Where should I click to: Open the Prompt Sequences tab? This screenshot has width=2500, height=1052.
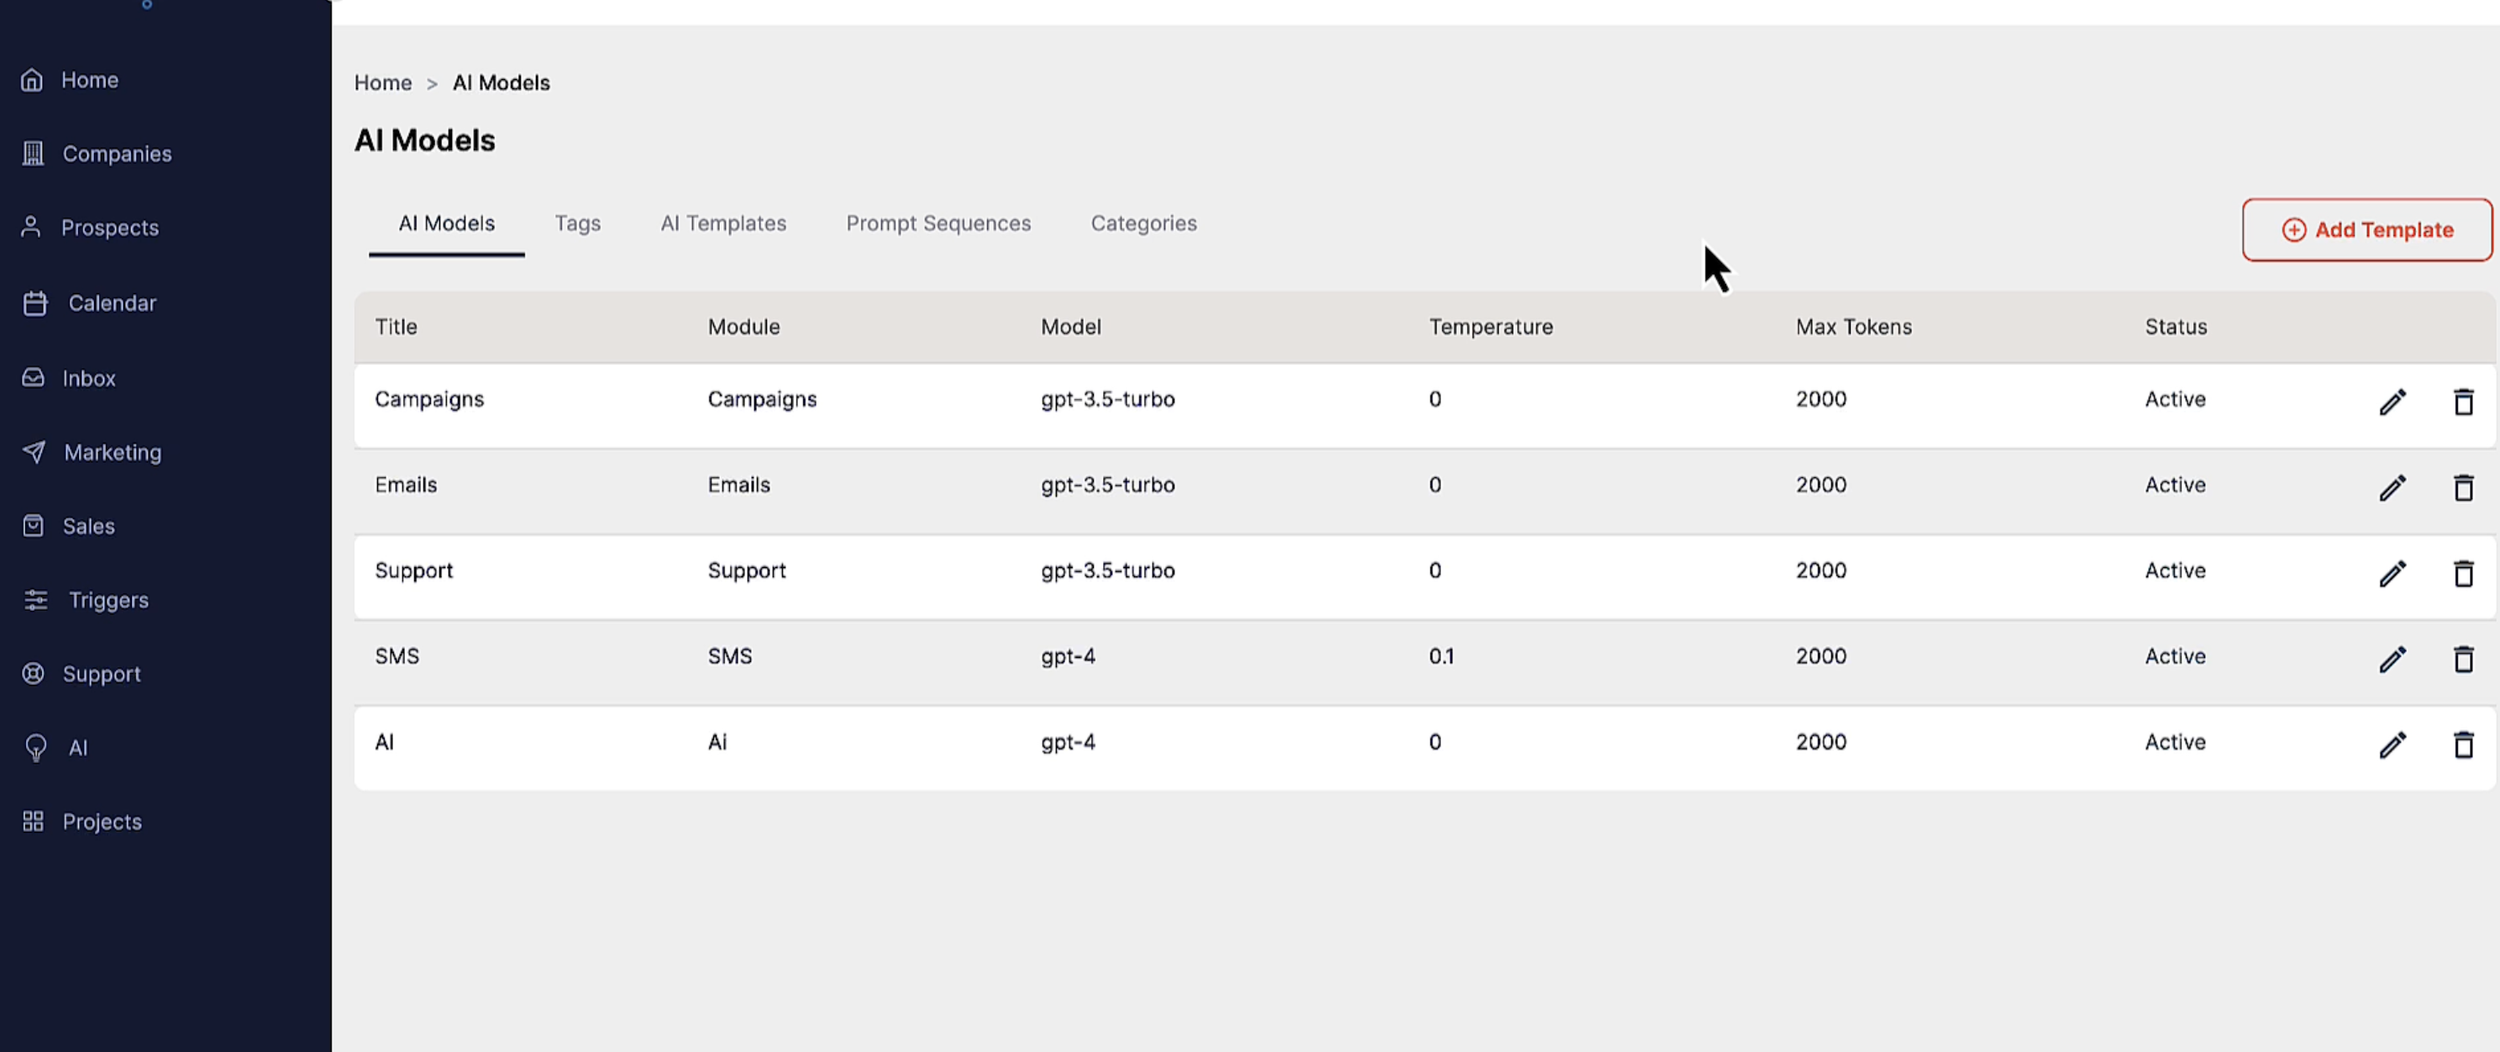[x=938, y=224]
